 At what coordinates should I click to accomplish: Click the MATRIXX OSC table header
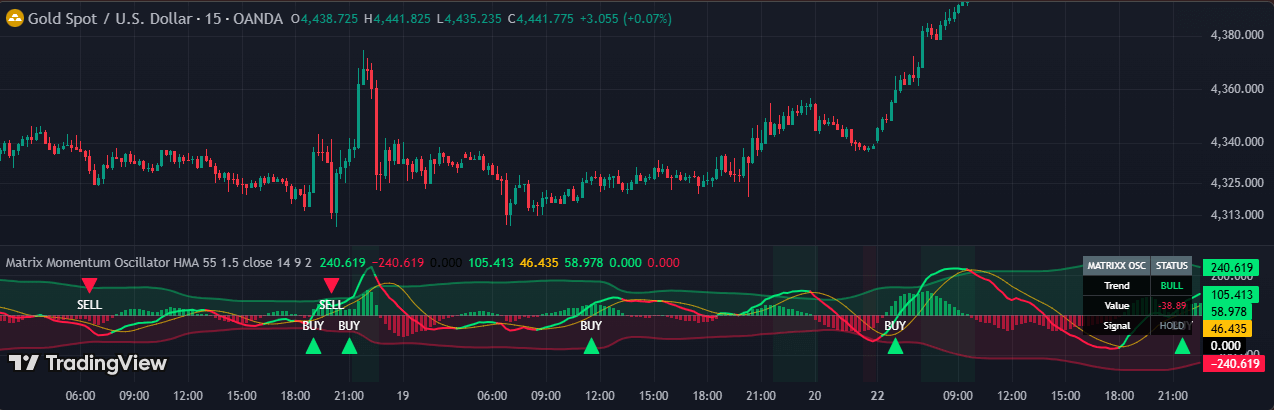point(1116,266)
